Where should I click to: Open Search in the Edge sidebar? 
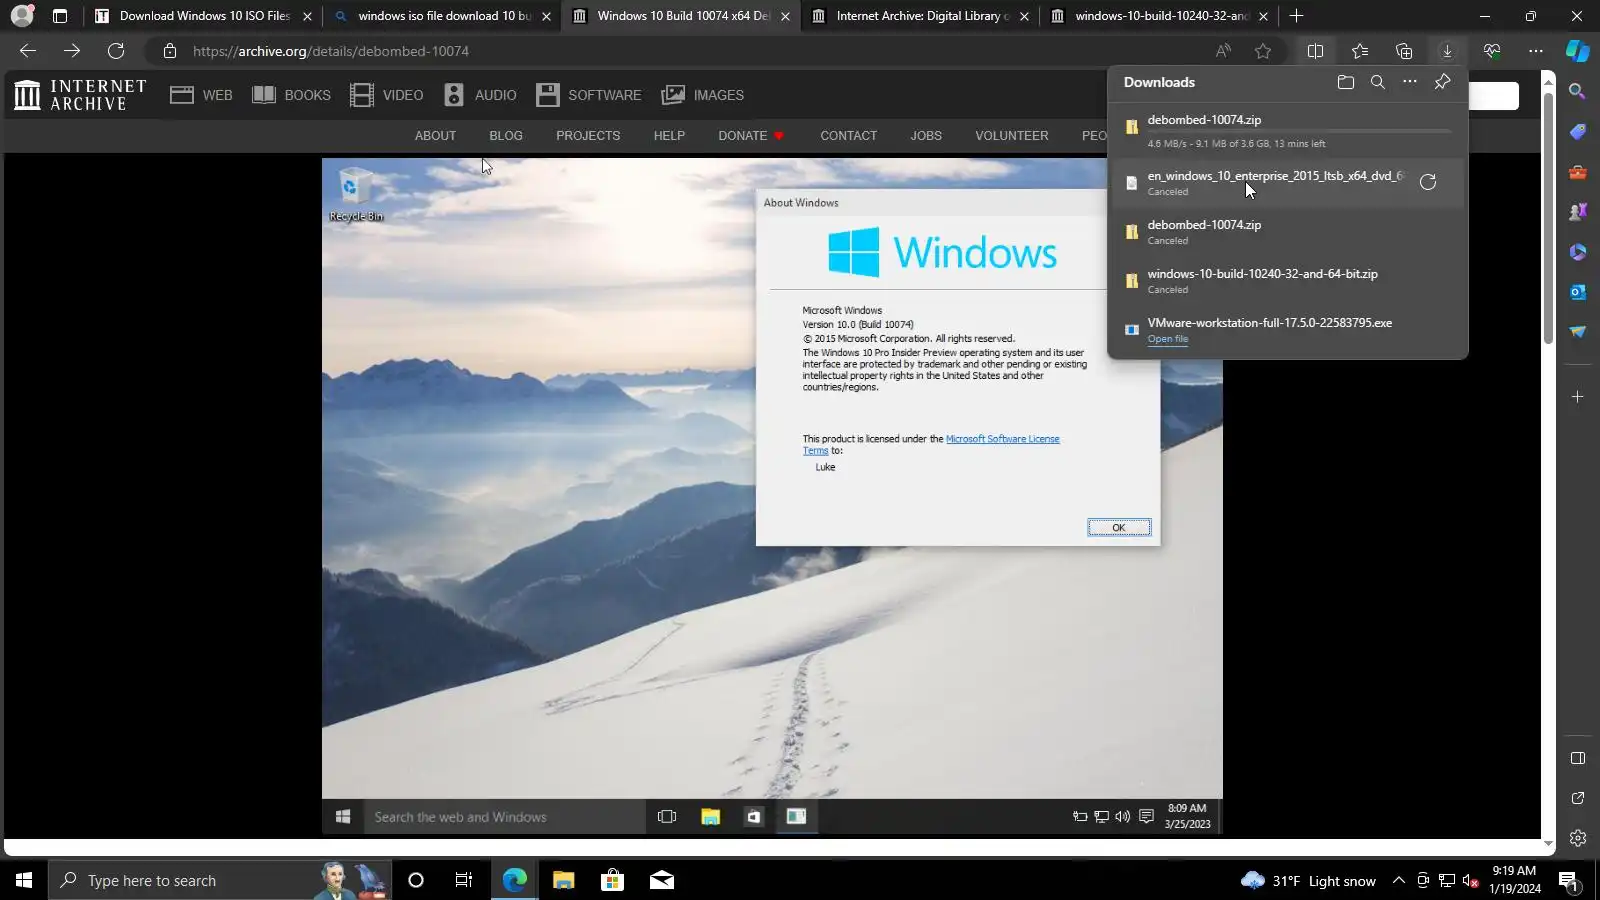tap(1578, 92)
